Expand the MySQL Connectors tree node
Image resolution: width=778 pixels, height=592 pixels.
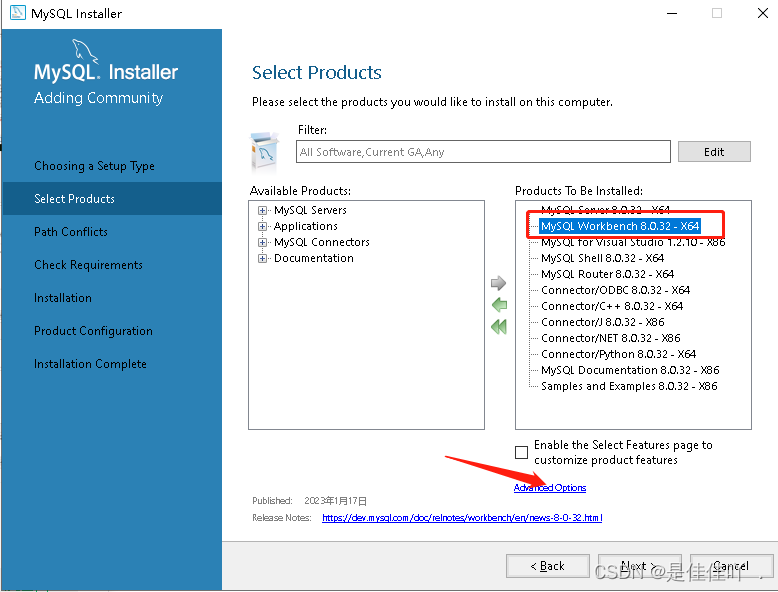262,242
